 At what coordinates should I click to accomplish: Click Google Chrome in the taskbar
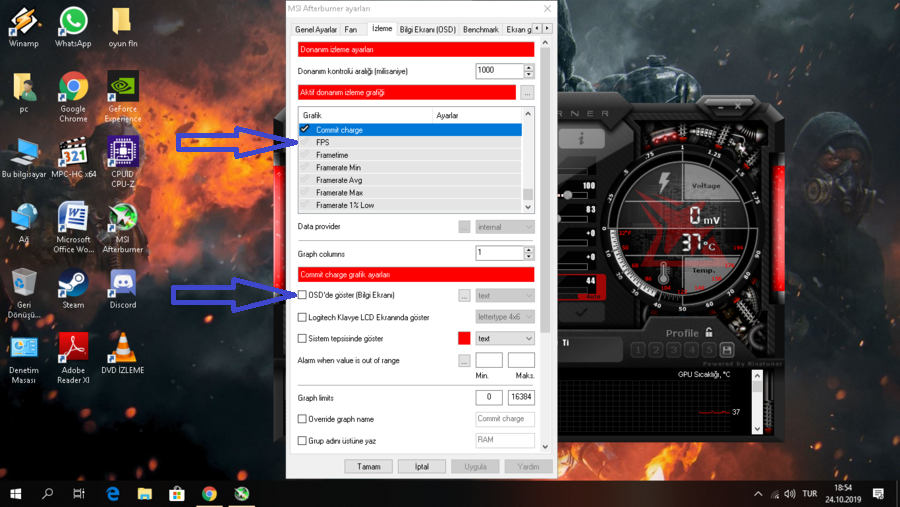point(209,494)
